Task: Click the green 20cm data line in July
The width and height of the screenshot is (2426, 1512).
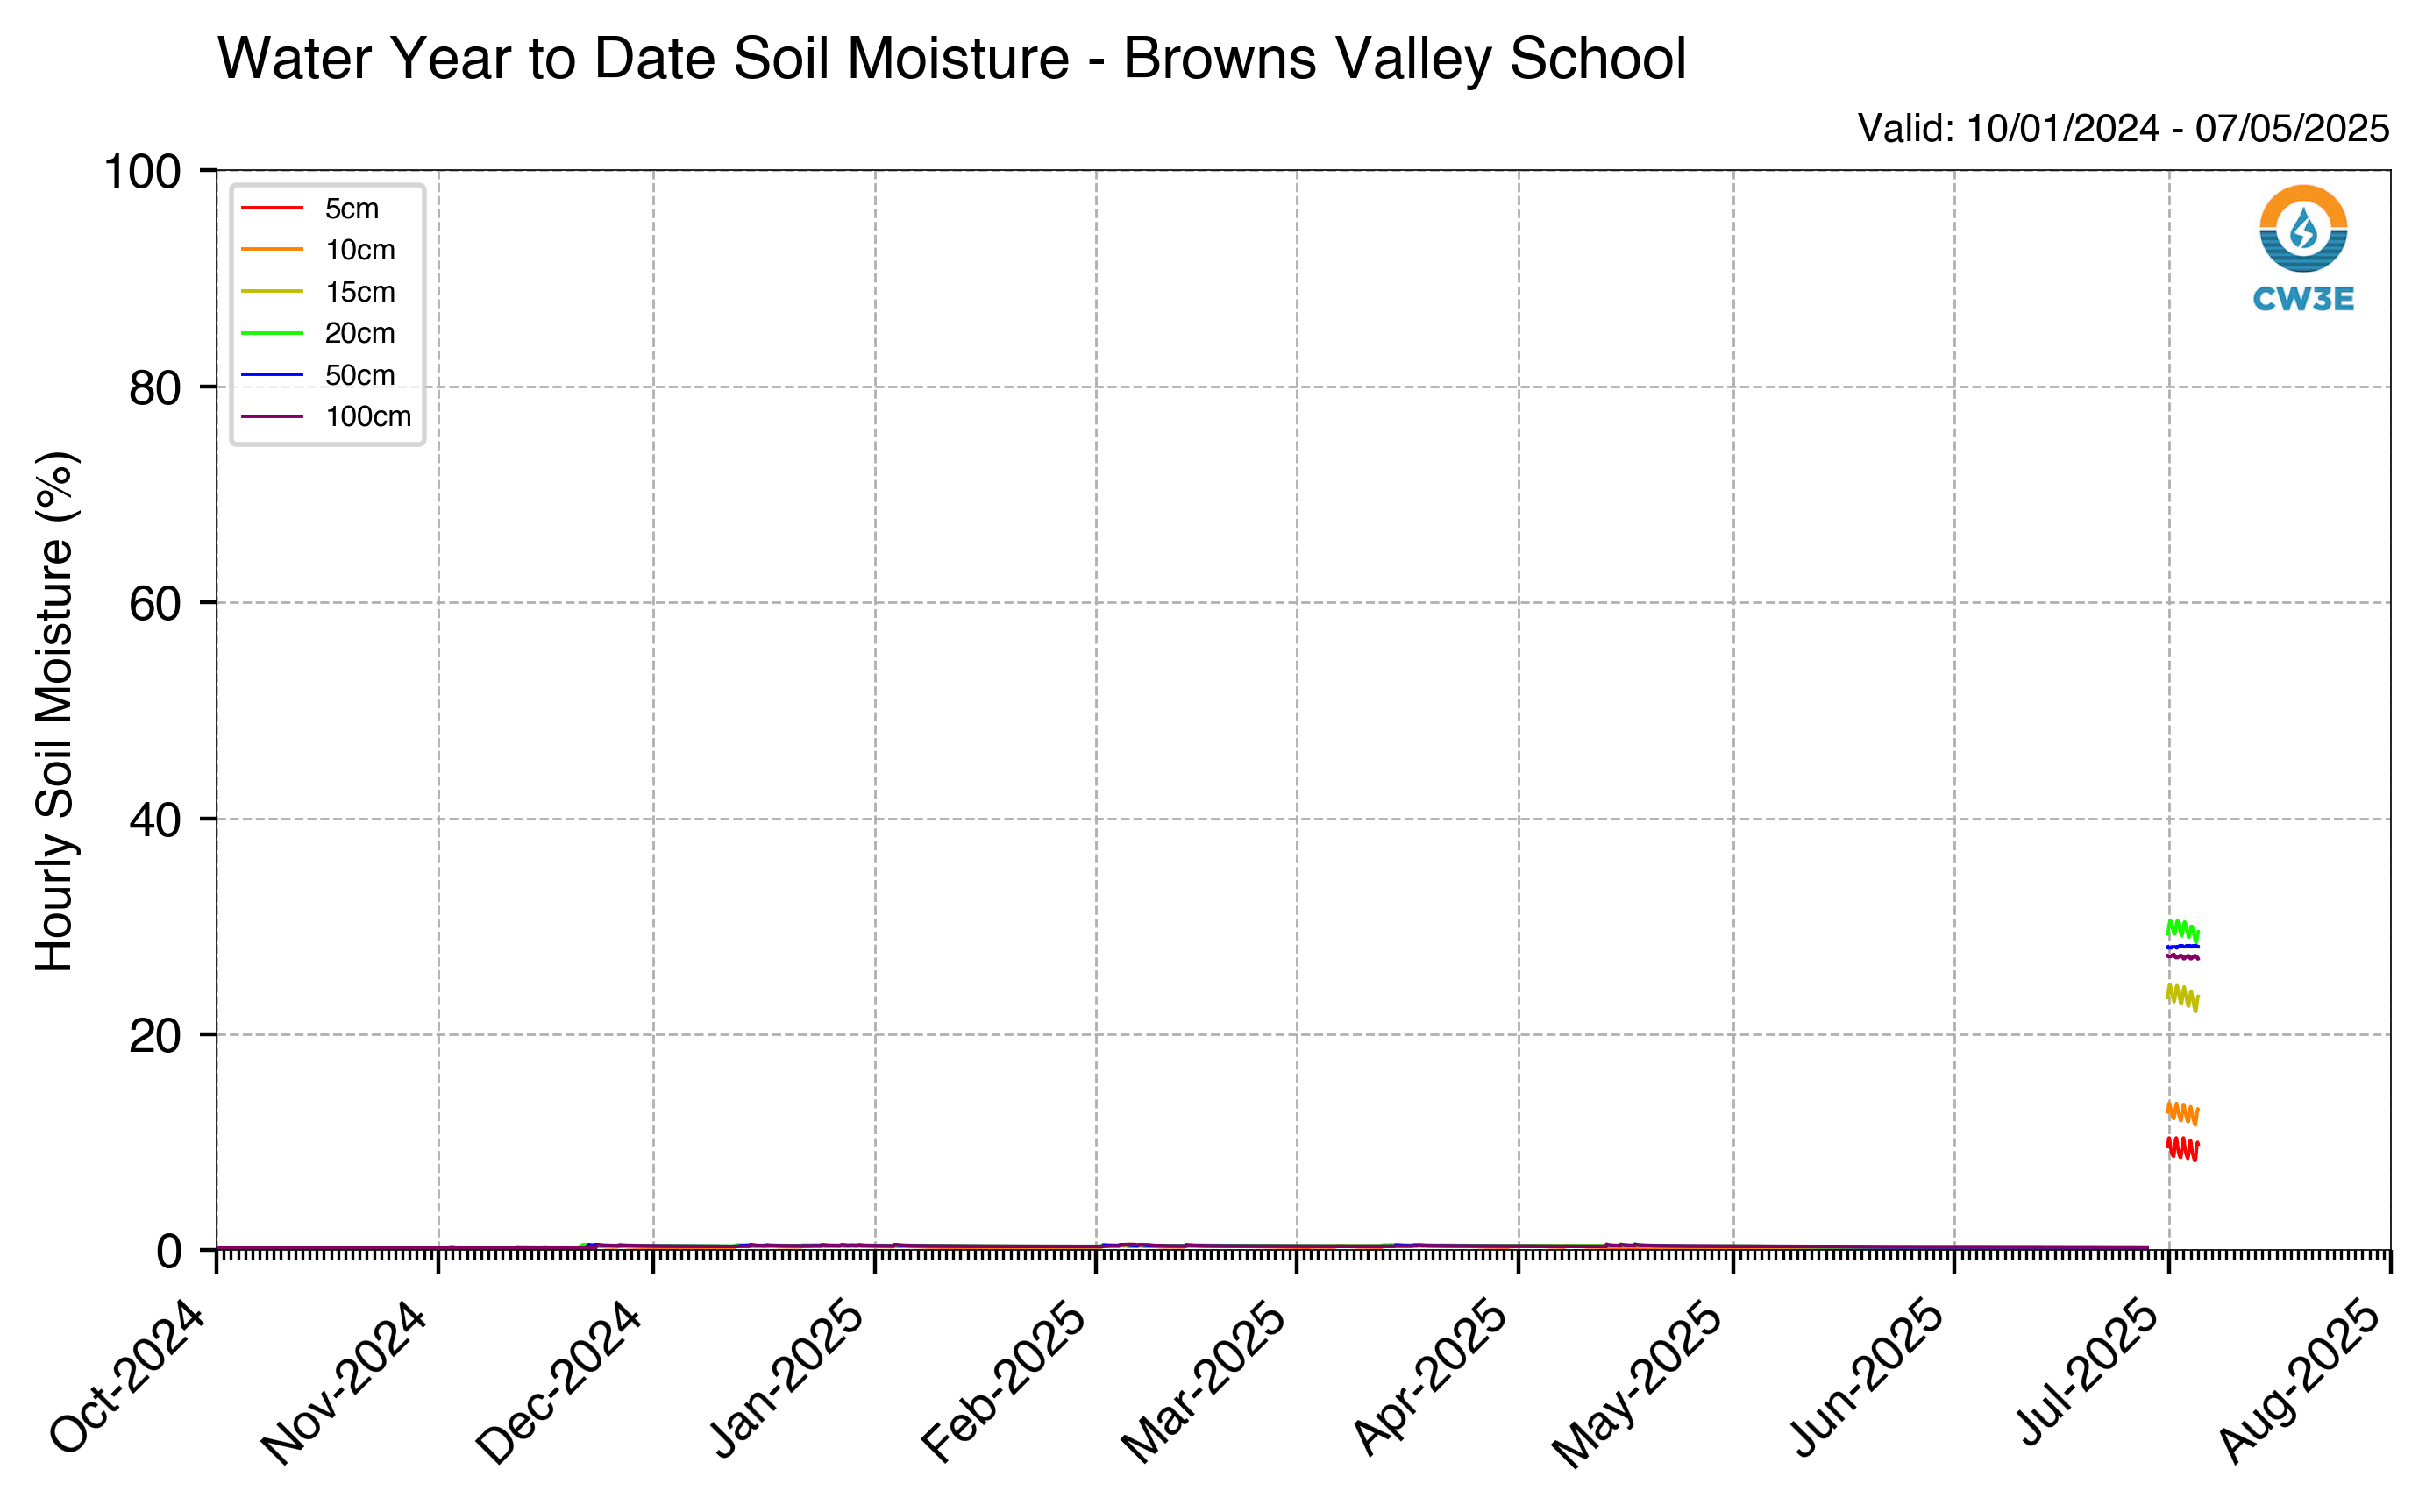Action: tap(2182, 930)
